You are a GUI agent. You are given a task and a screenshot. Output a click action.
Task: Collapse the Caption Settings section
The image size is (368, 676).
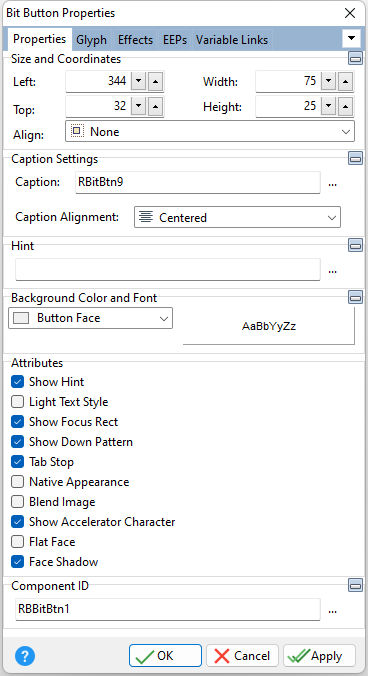pyautogui.click(x=355, y=158)
